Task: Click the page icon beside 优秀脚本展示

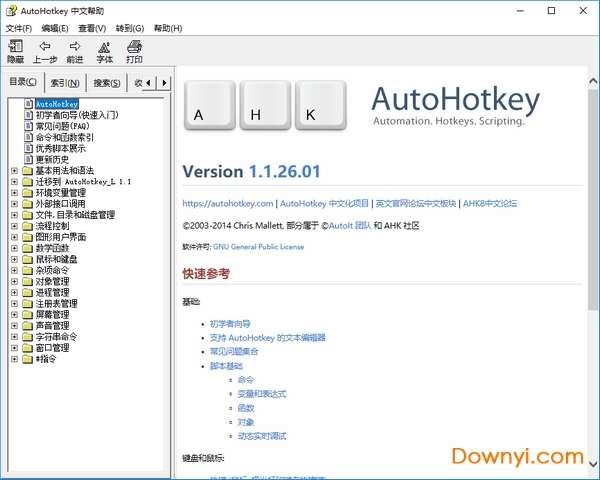Action: tap(28, 148)
